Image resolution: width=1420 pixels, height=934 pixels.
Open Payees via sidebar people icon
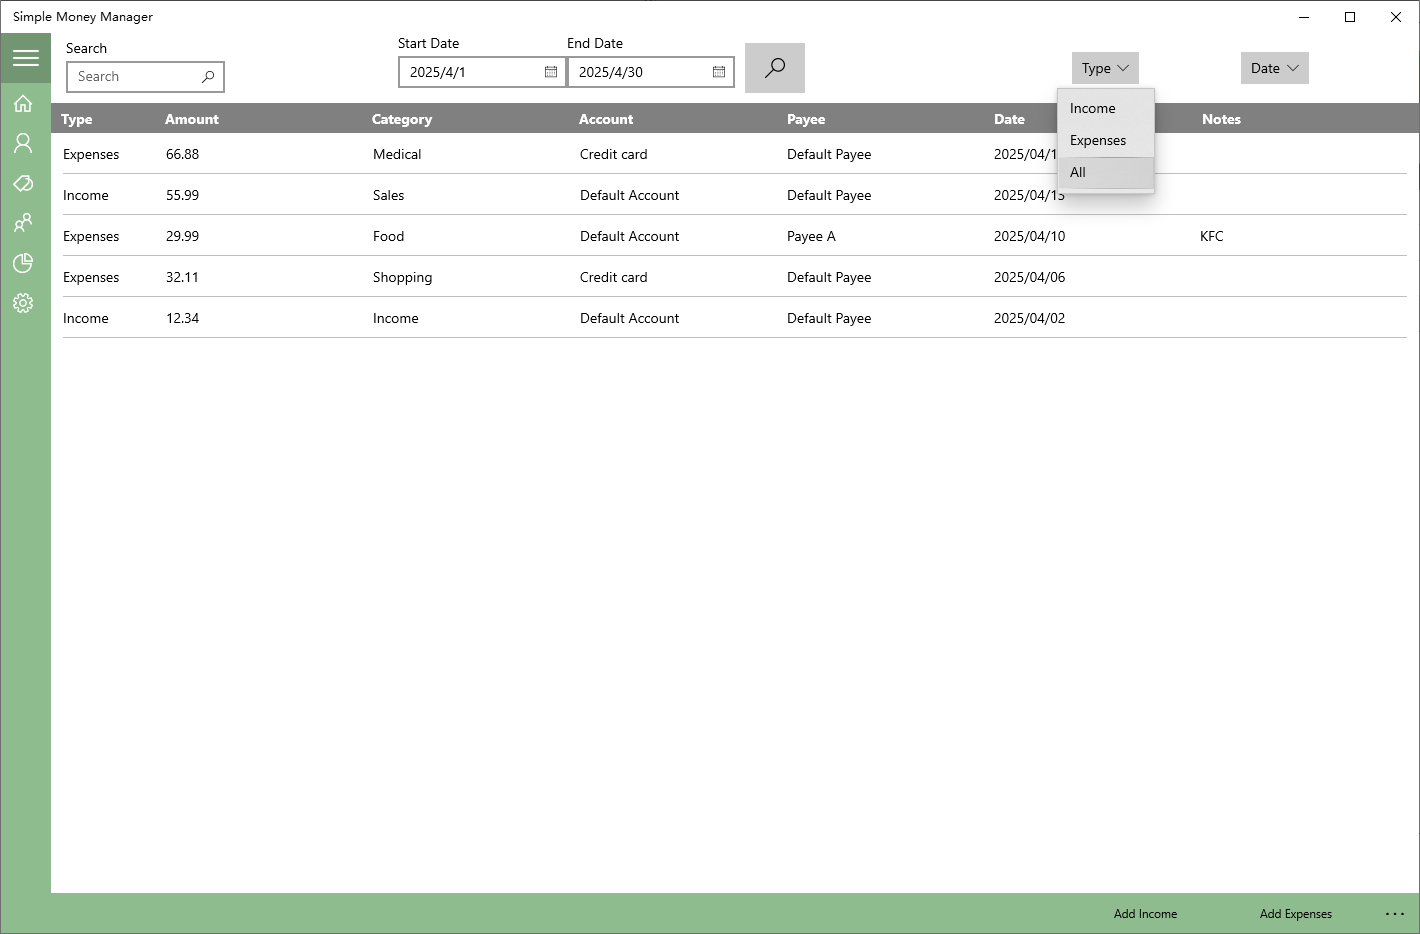(x=23, y=223)
